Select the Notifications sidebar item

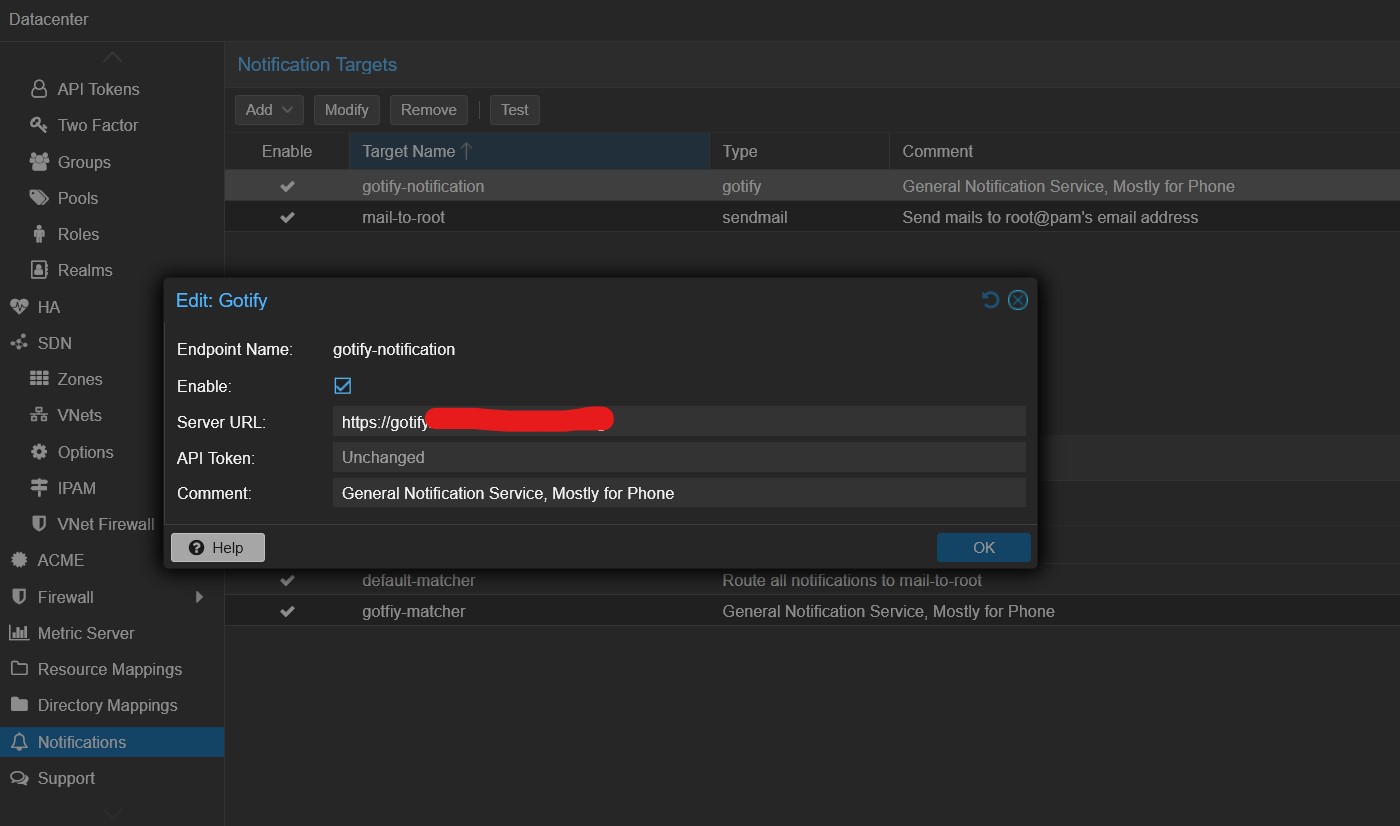click(x=112, y=742)
